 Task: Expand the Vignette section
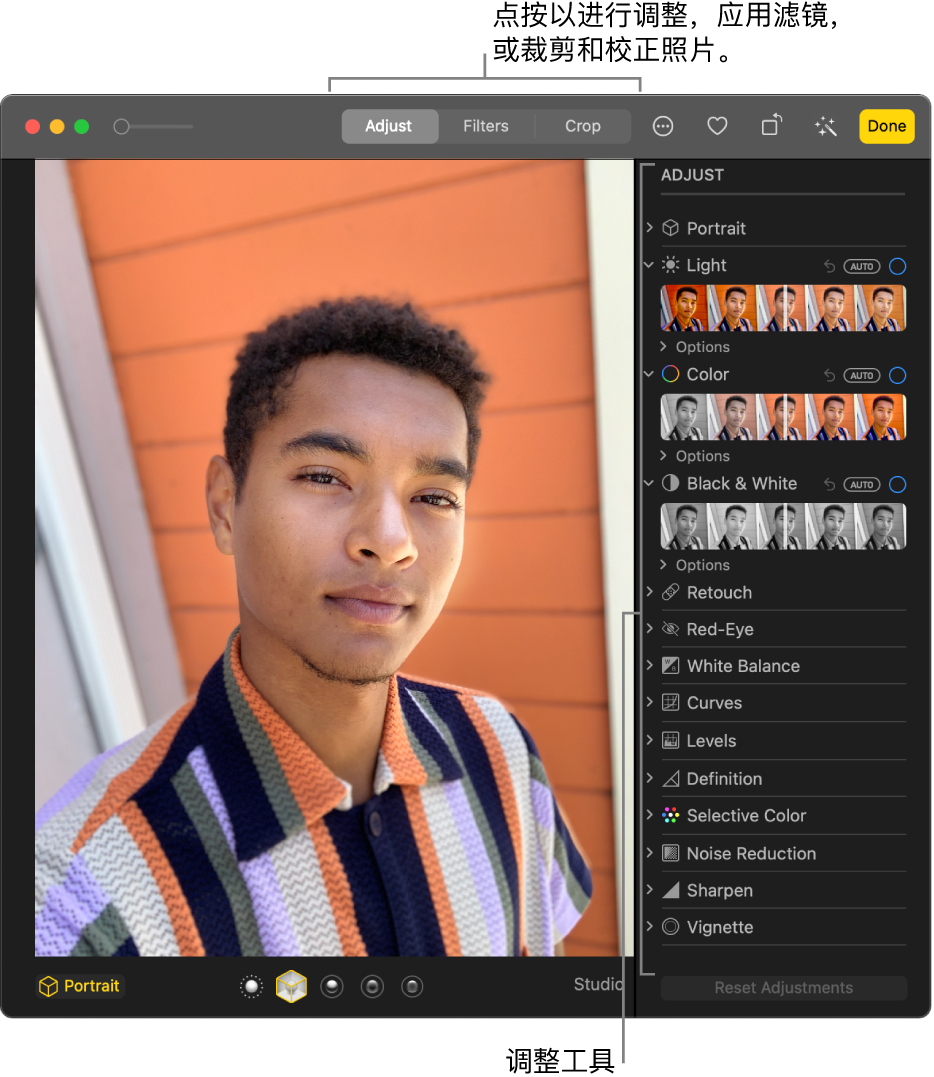pyautogui.click(x=649, y=927)
